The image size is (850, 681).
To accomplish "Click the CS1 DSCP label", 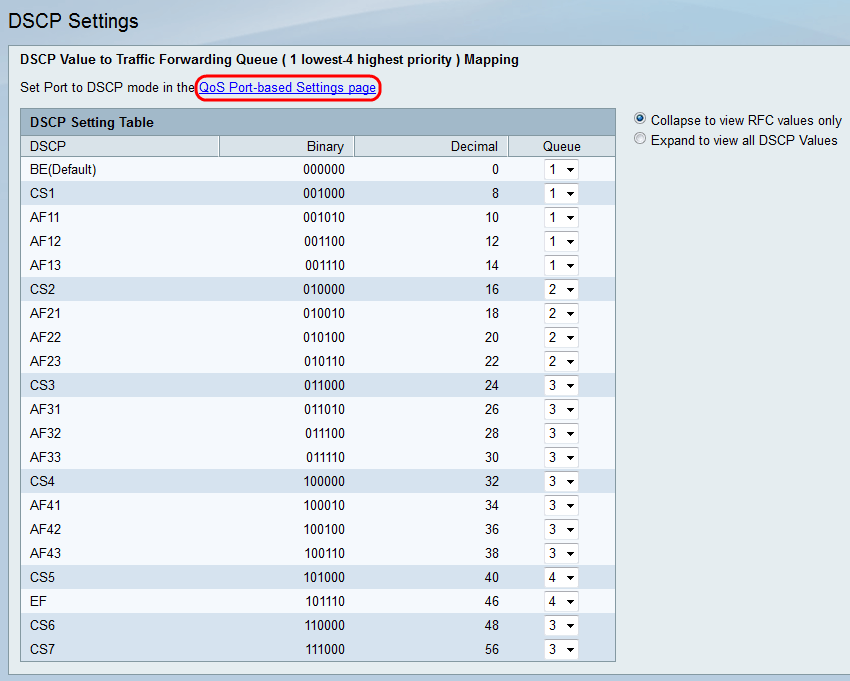I will pyautogui.click(x=42, y=194).
